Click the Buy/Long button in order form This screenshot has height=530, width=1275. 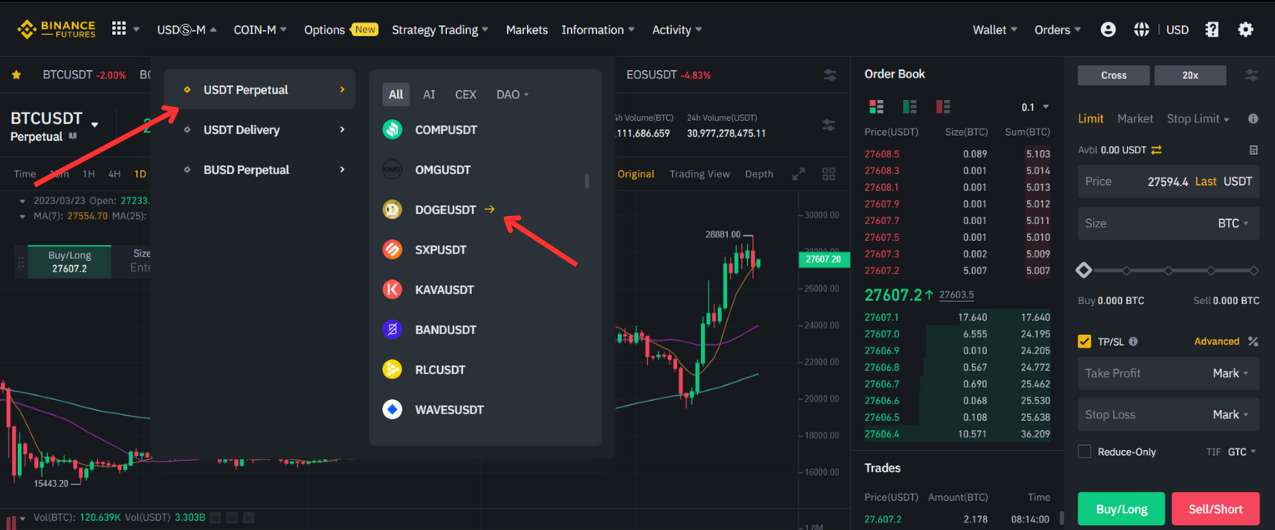[x=1121, y=509]
